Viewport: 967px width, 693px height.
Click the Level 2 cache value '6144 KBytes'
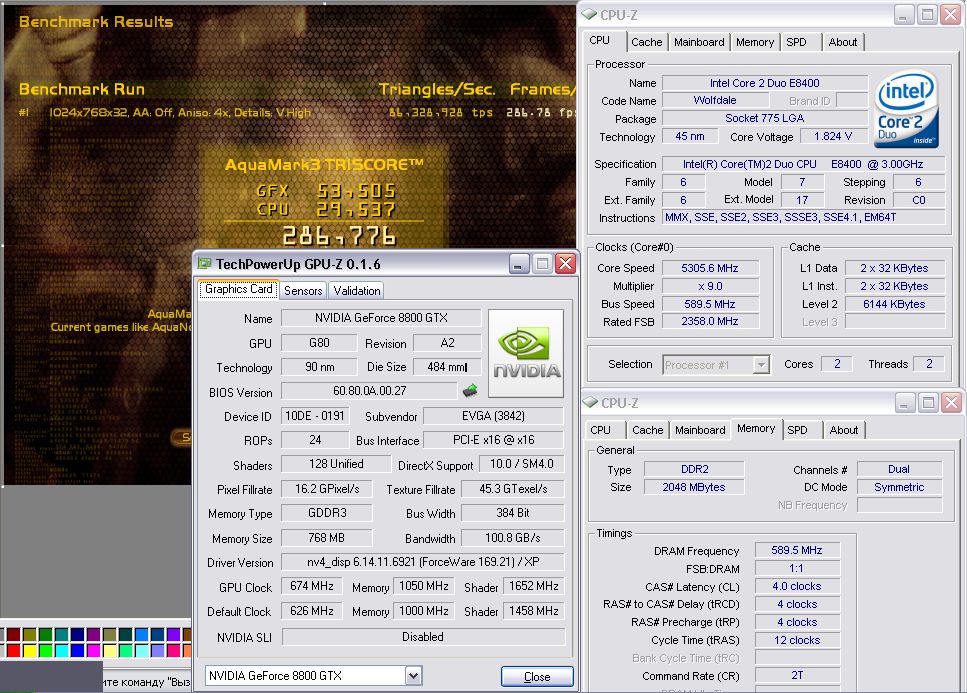[894, 304]
